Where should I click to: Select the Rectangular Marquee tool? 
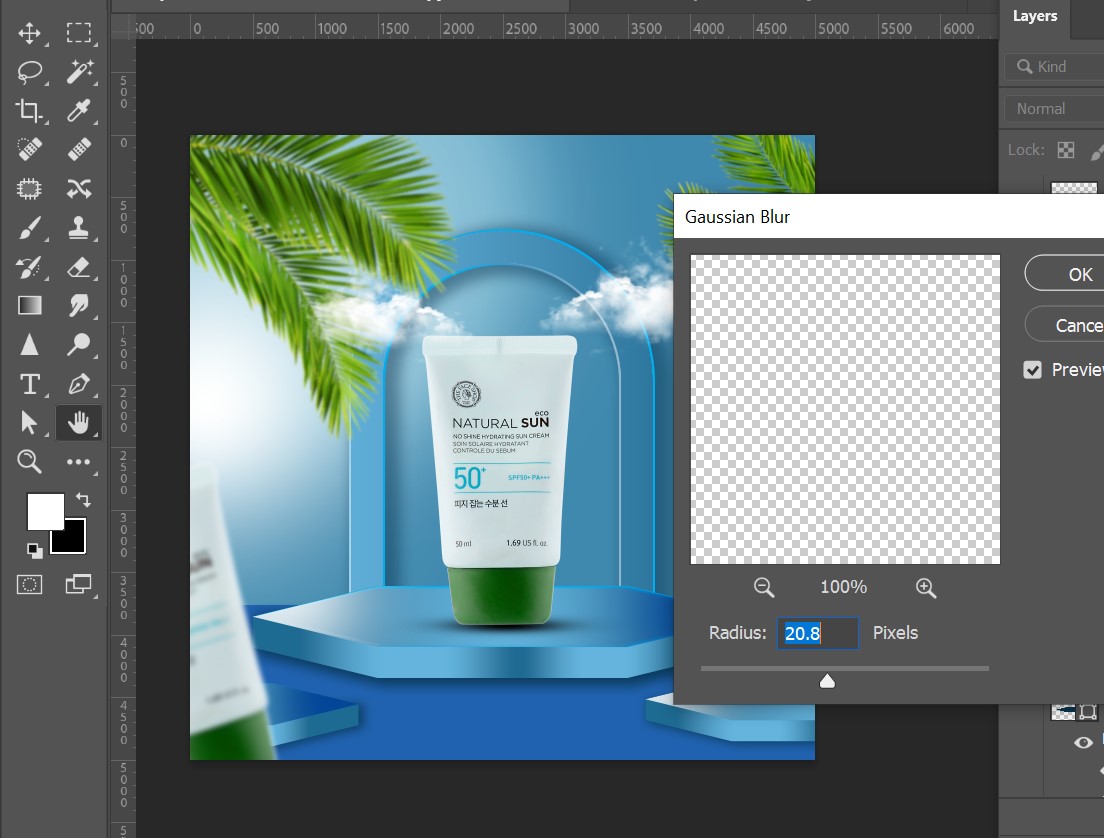(78, 33)
